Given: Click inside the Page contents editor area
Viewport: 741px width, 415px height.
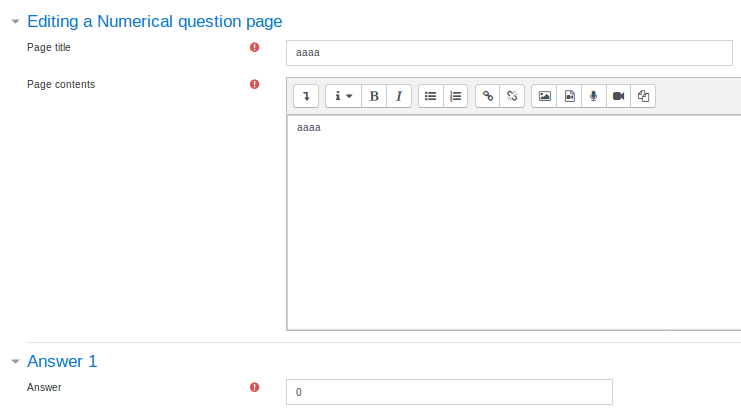Looking at the screenshot, I should pos(514,222).
